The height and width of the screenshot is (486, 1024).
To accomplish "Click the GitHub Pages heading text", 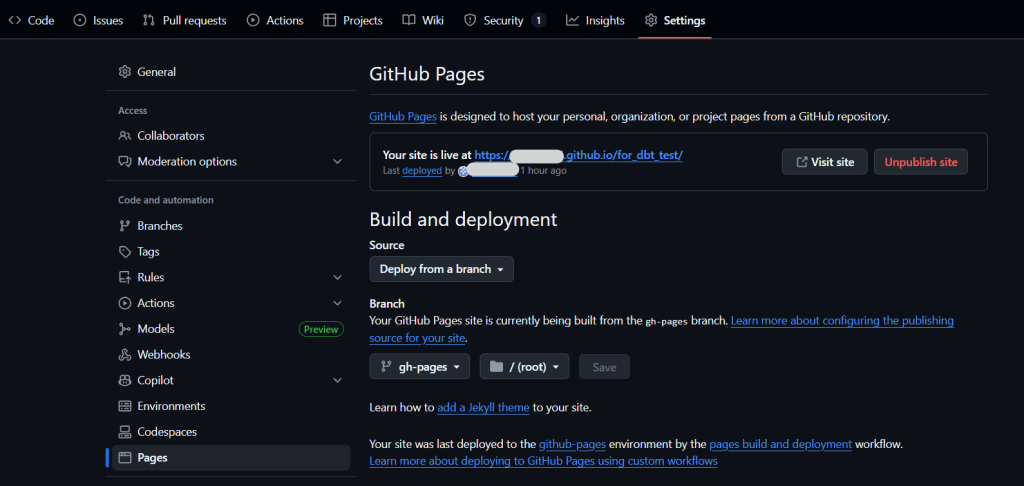I will [x=427, y=74].
